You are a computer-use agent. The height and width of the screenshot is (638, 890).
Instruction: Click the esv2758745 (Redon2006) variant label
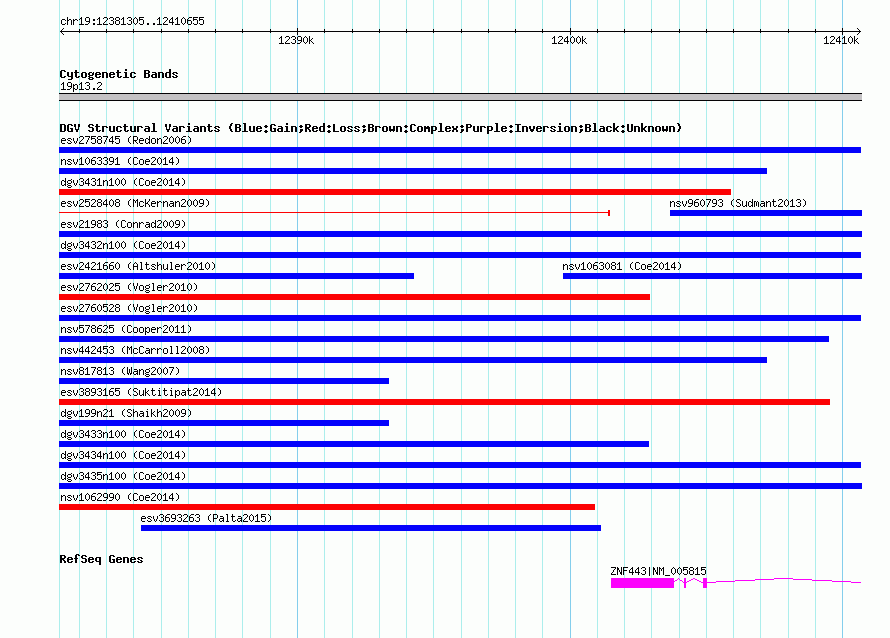click(x=126, y=140)
